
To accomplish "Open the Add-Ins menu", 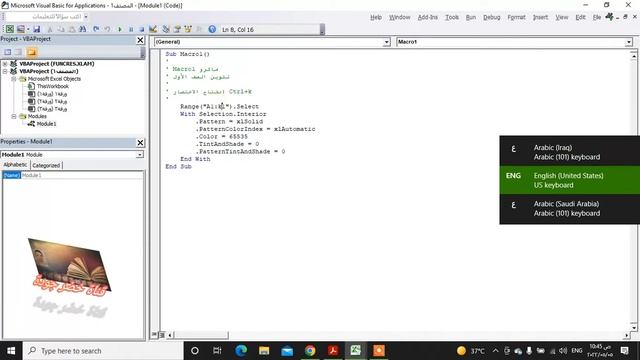I will 428,17.
